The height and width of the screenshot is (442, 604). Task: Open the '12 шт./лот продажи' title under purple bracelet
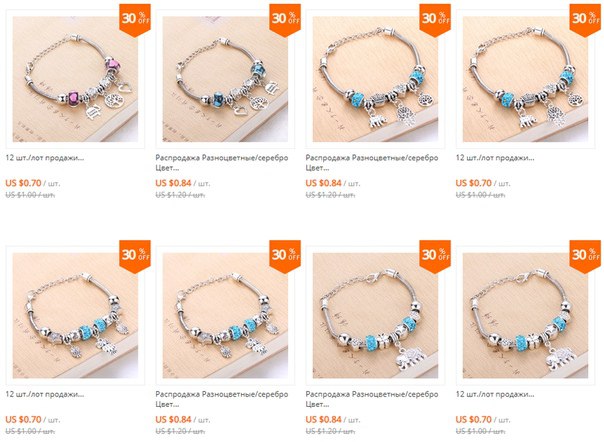(45, 158)
